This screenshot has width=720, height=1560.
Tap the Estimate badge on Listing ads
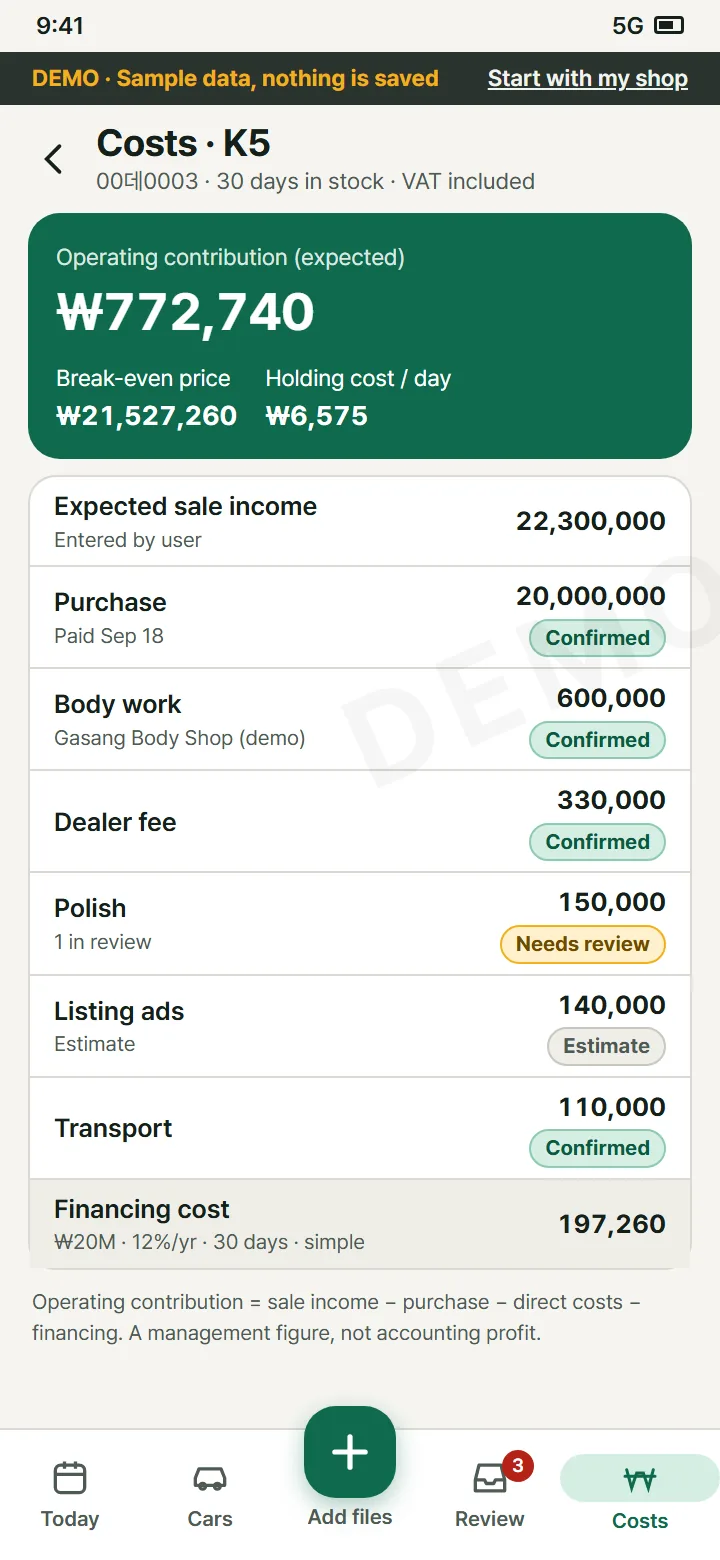tap(606, 1046)
